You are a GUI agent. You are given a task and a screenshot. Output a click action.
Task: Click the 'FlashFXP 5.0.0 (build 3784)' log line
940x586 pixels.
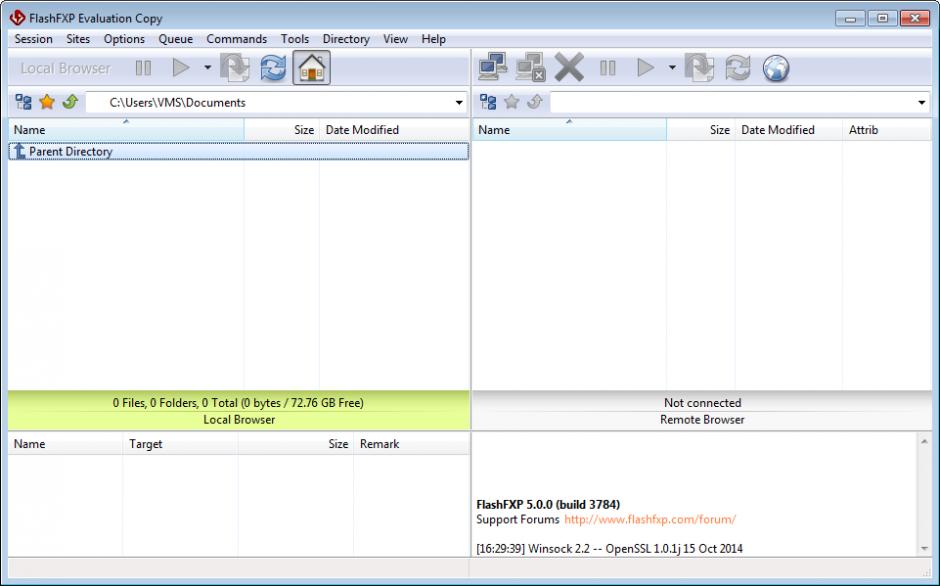[548, 504]
